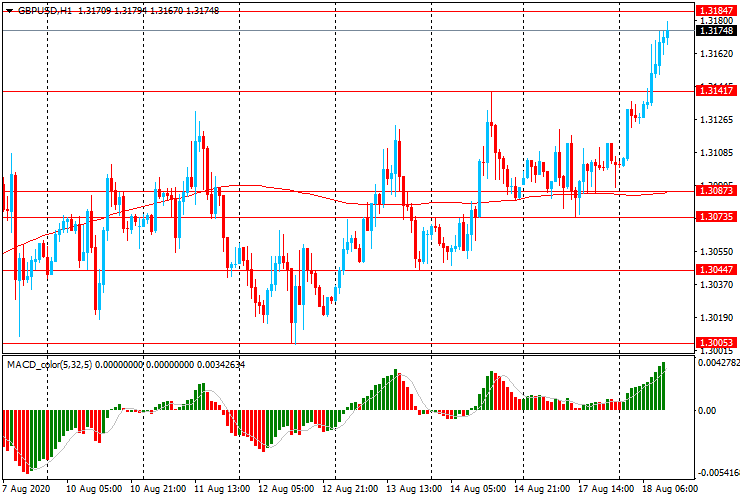Select the 17 Aug 14:00 time label
This screenshot has height=500, width=740.
603,491
